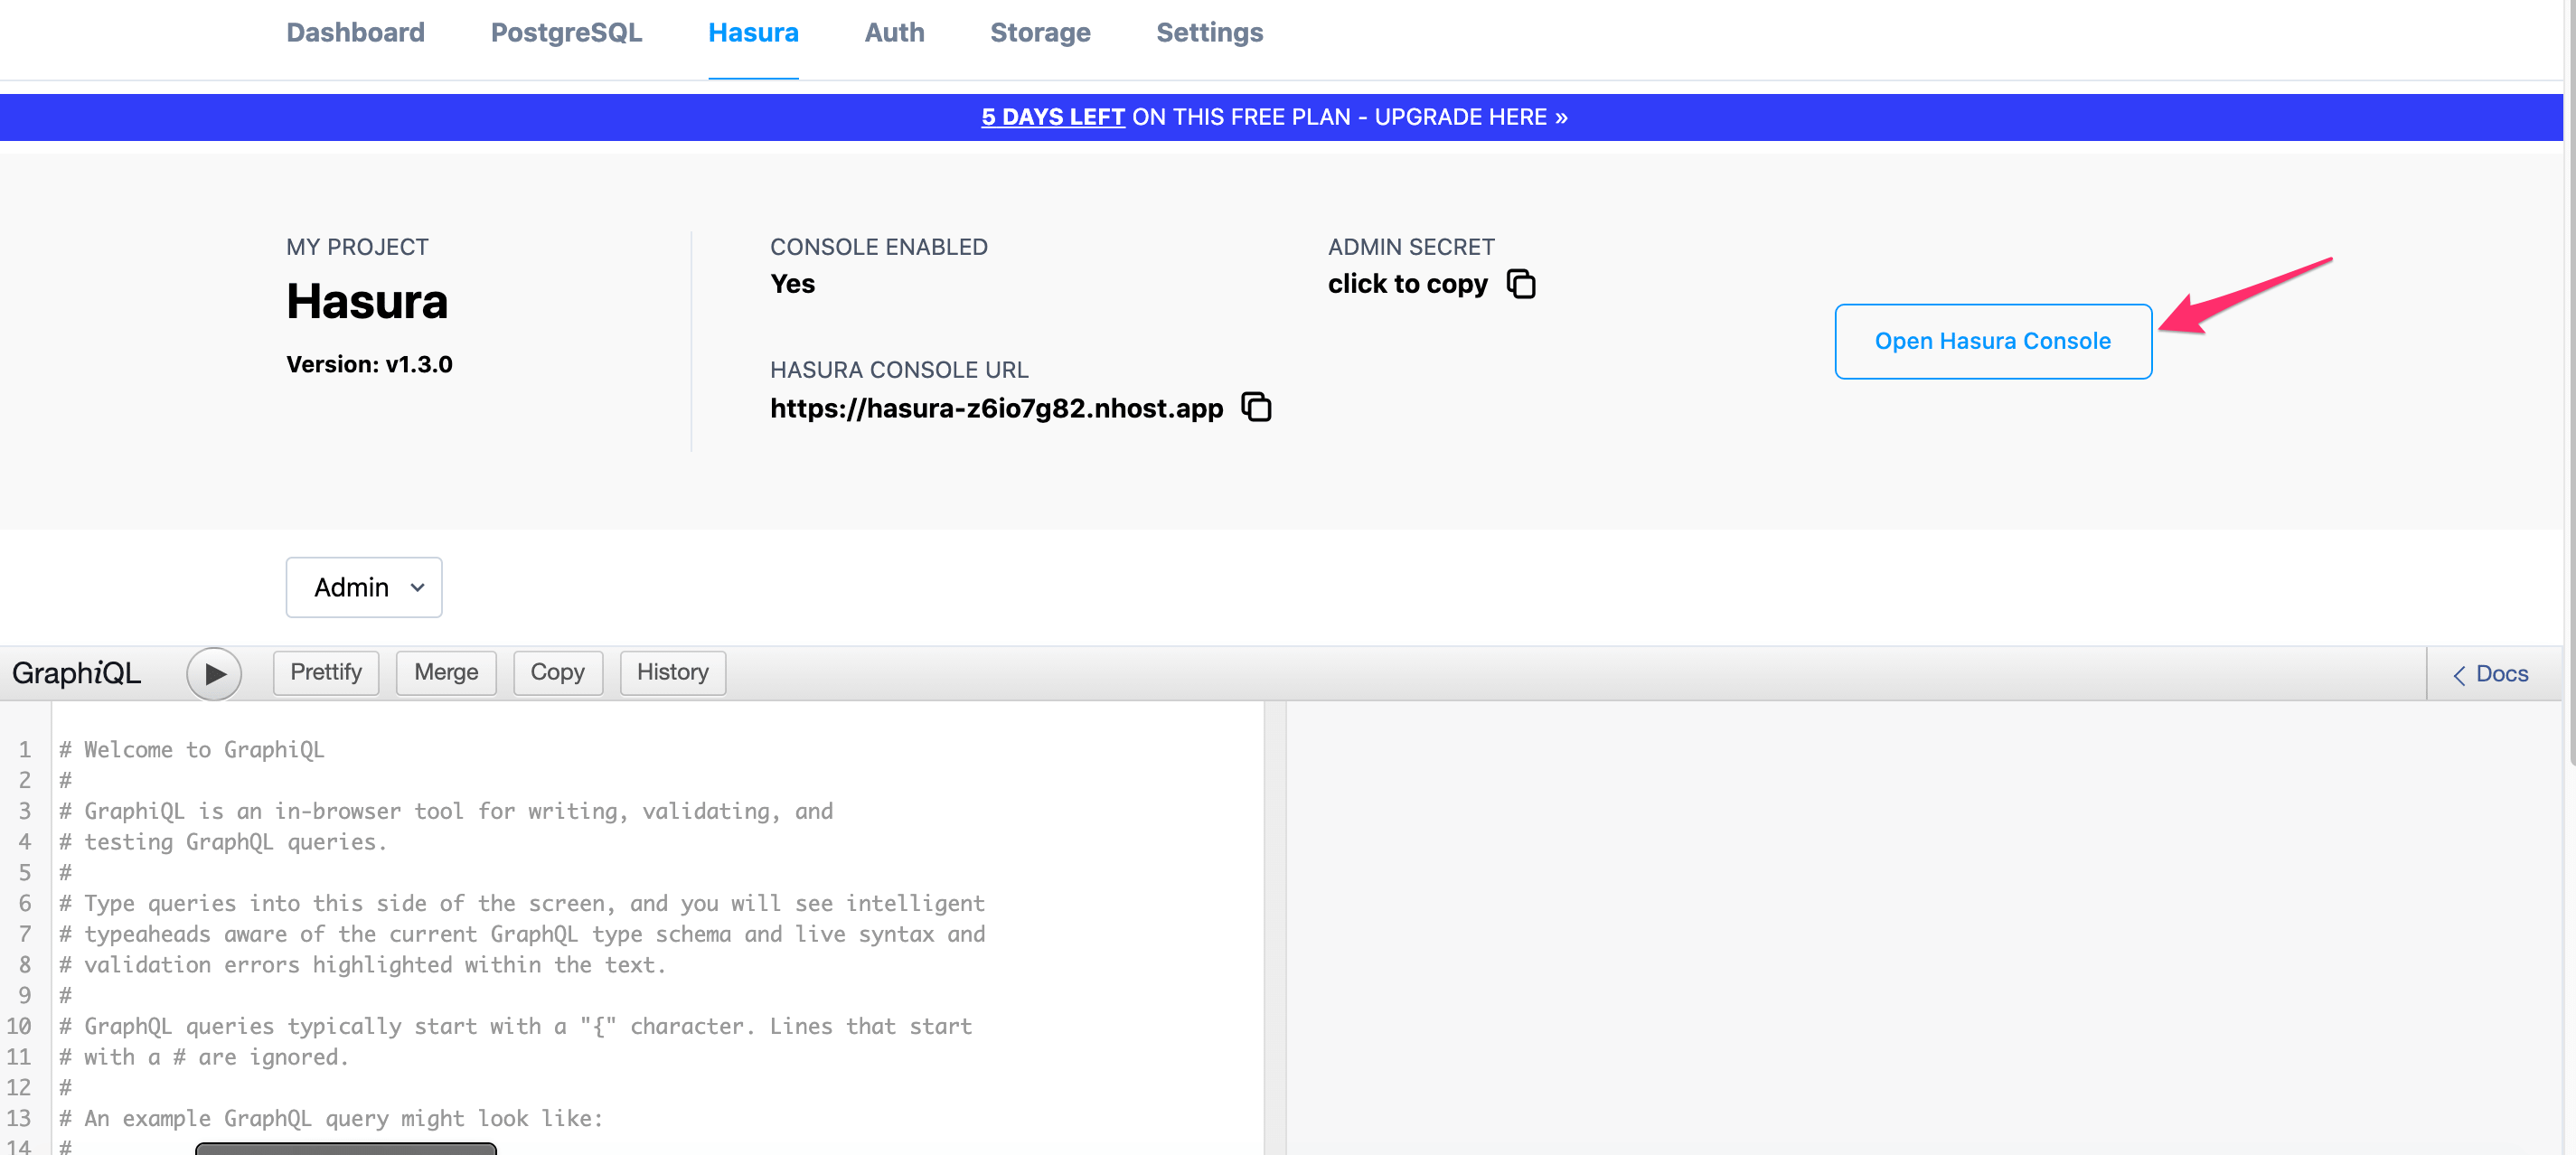Open the Admin role dropdown
Viewport: 2576px width, 1155px height.
[x=363, y=587]
